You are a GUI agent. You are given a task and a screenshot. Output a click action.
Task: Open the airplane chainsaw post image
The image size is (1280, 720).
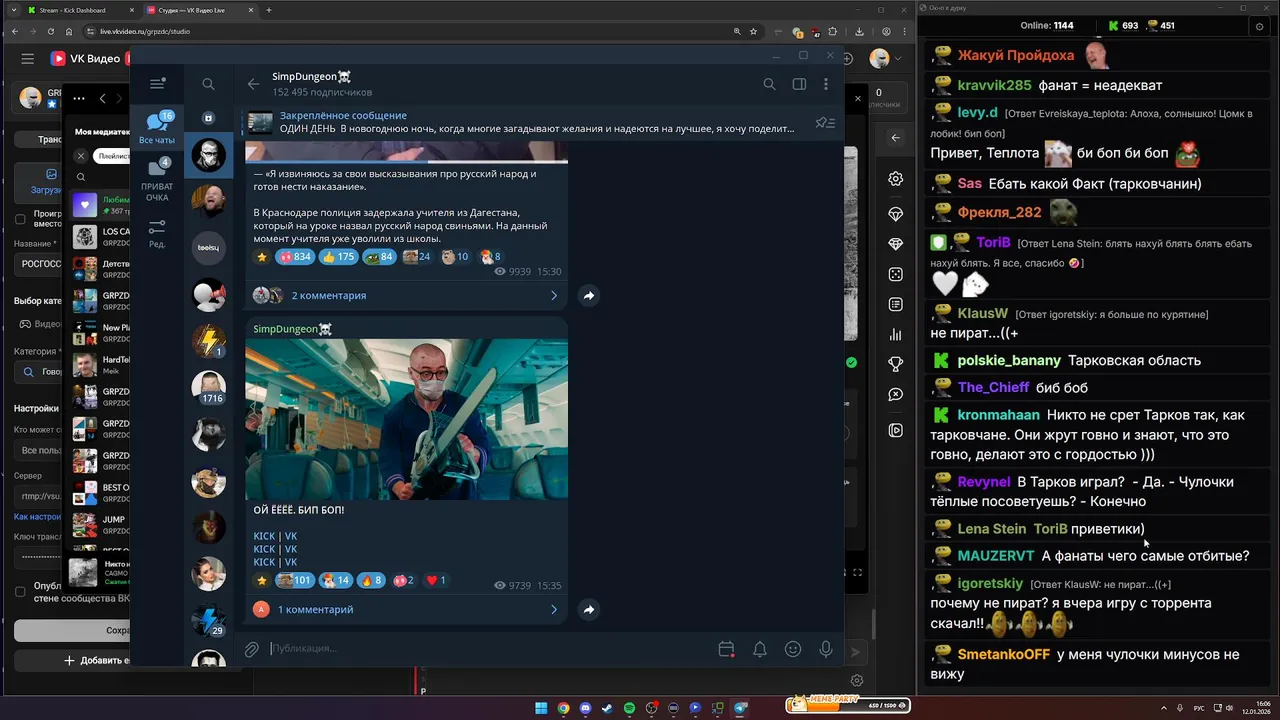(x=406, y=419)
